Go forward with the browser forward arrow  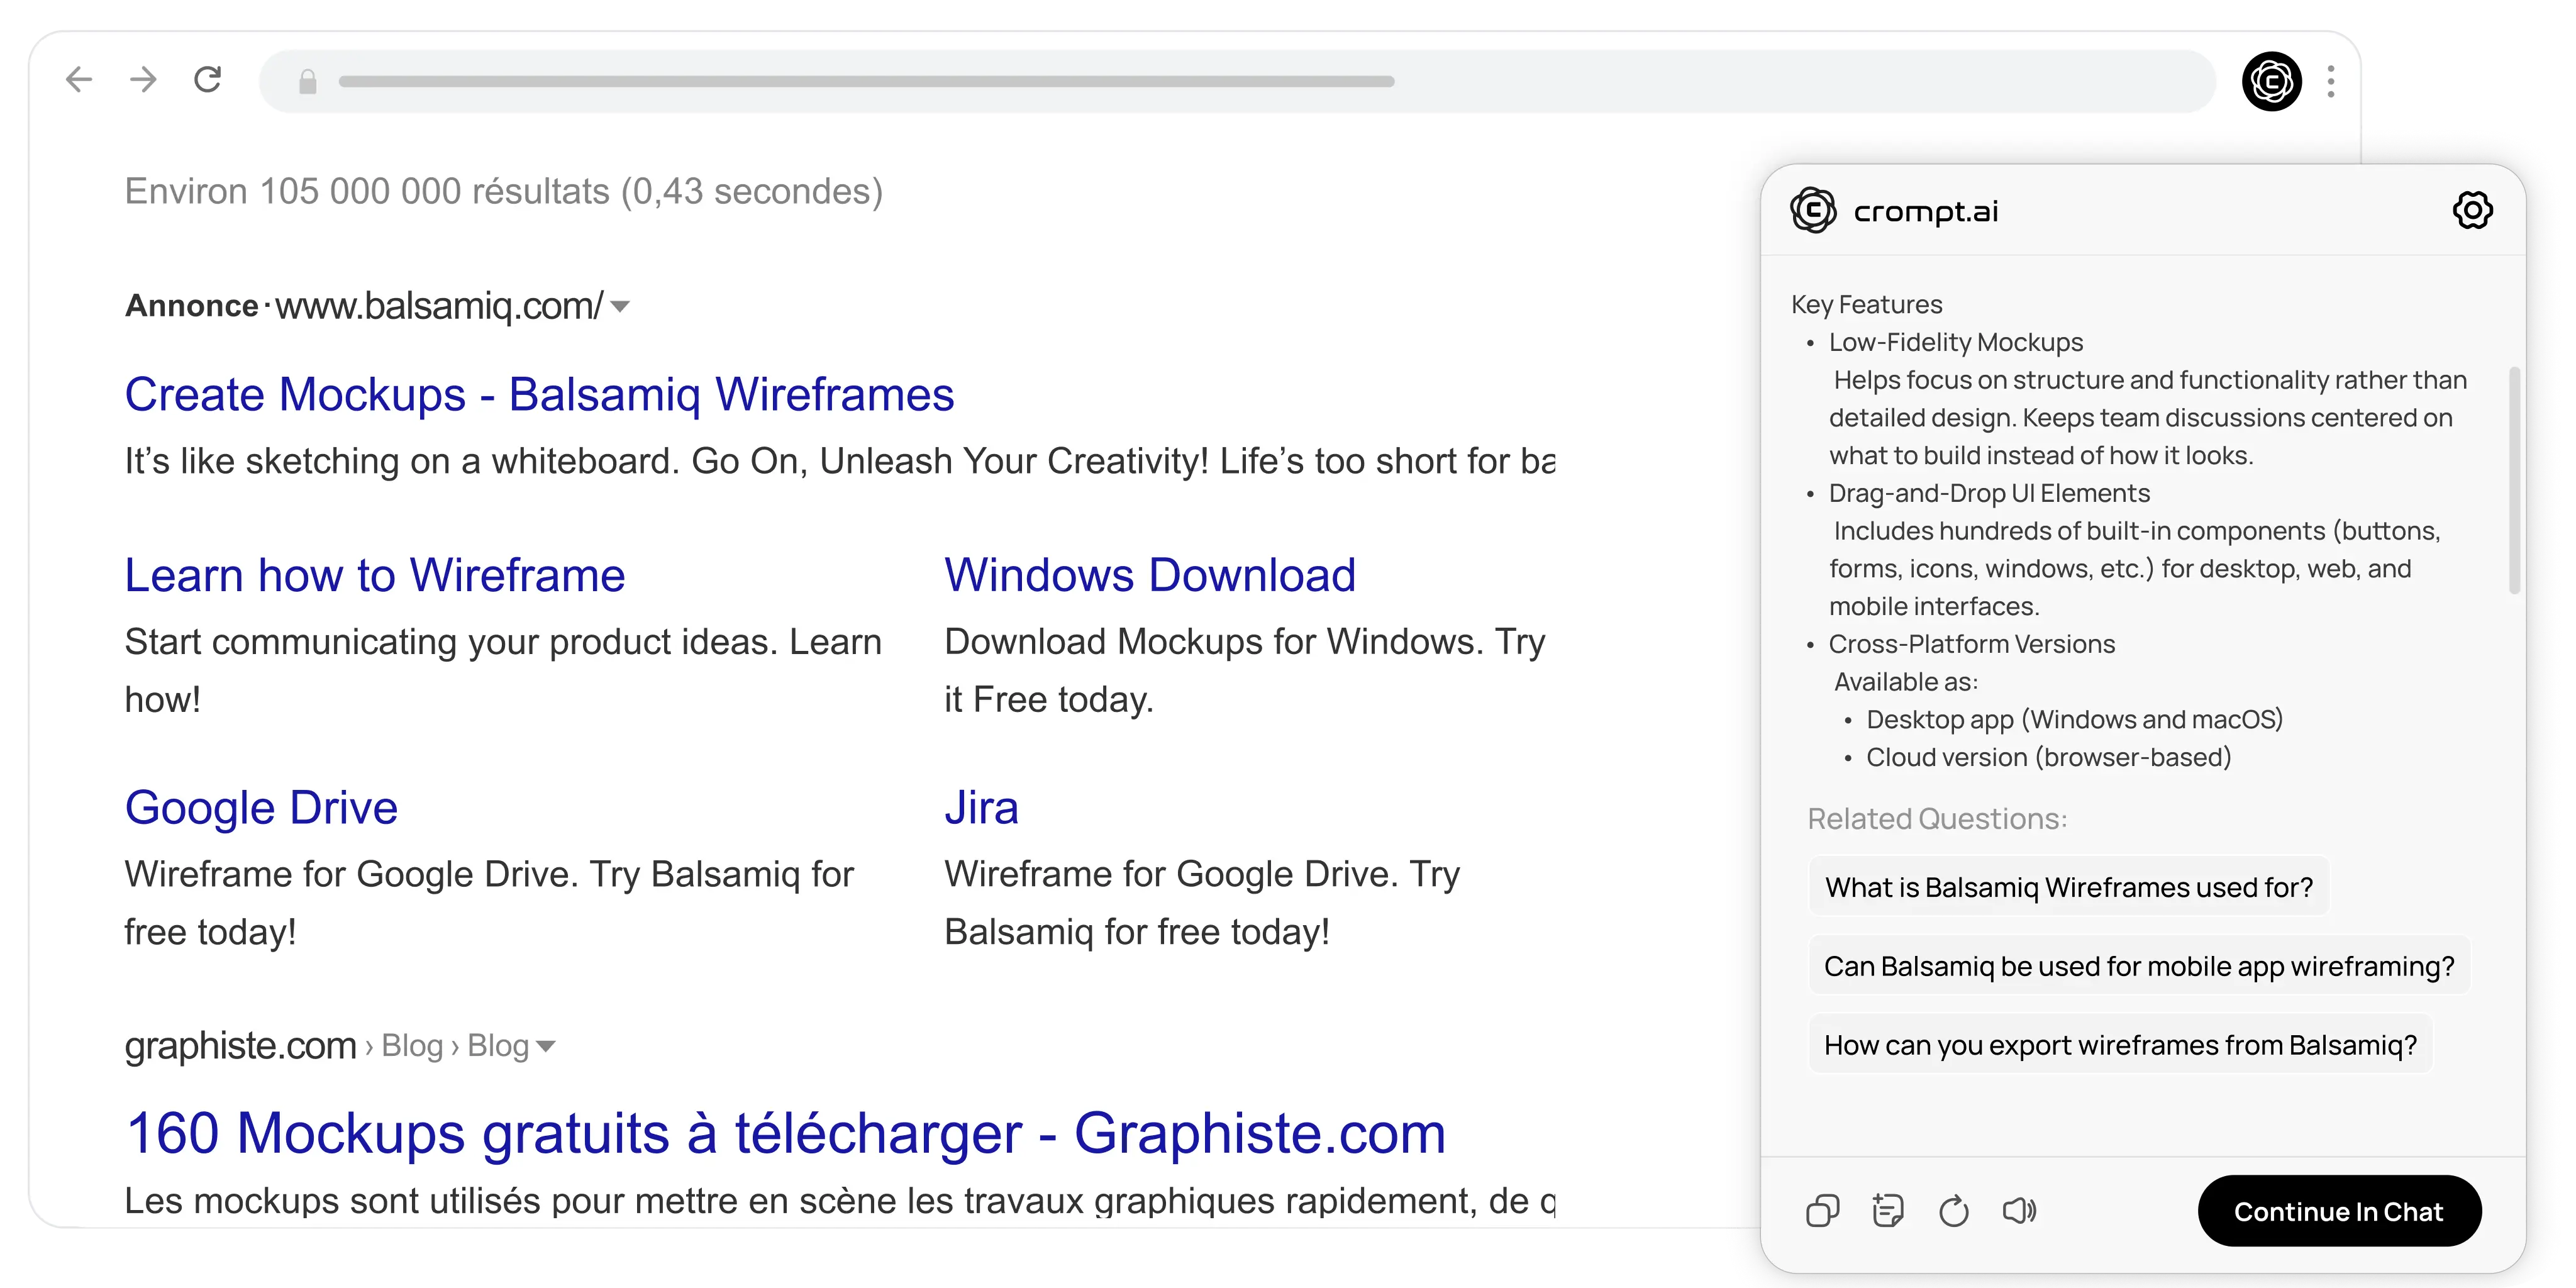(143, 80)
